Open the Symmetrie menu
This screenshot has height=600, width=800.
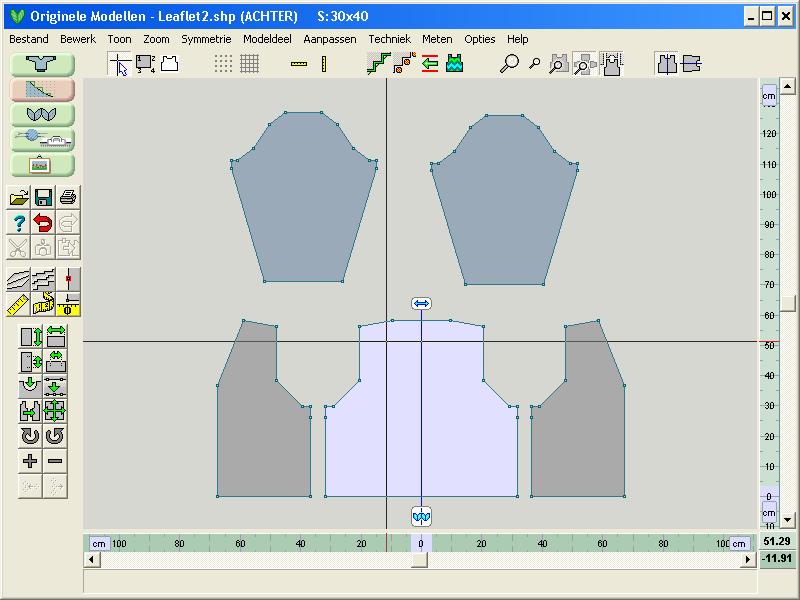point(206,39)
